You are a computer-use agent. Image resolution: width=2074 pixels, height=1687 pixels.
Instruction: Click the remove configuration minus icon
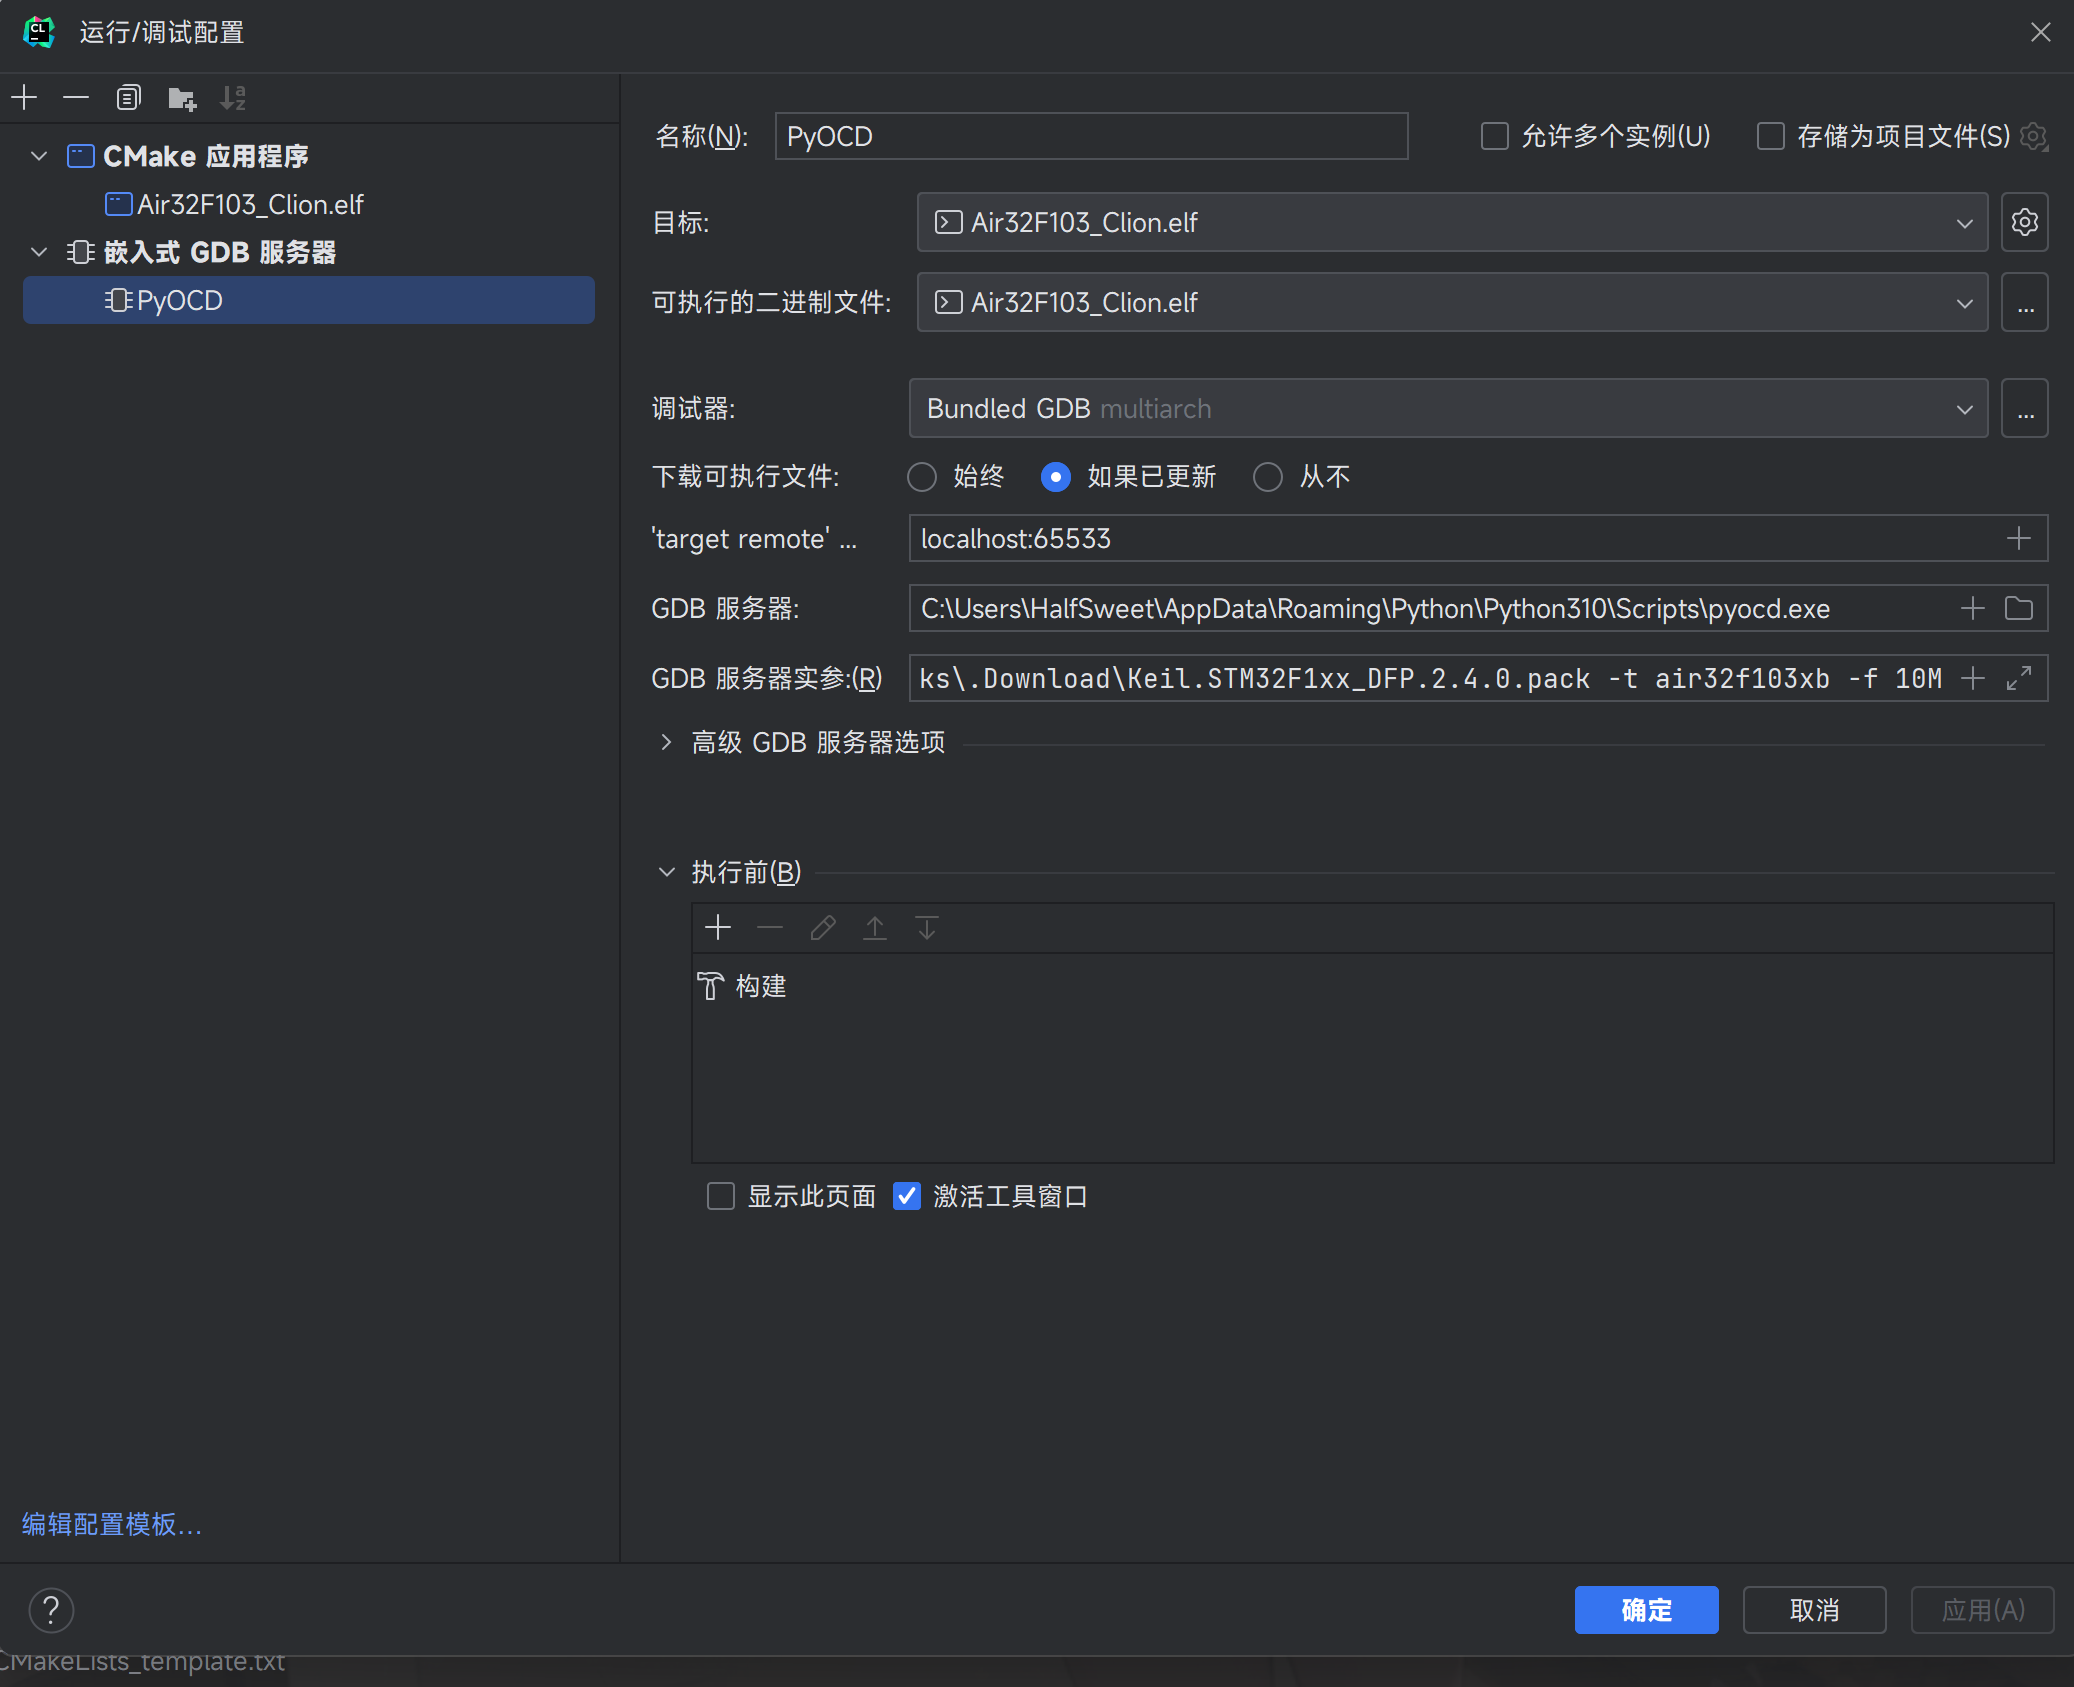click(76, 98)
